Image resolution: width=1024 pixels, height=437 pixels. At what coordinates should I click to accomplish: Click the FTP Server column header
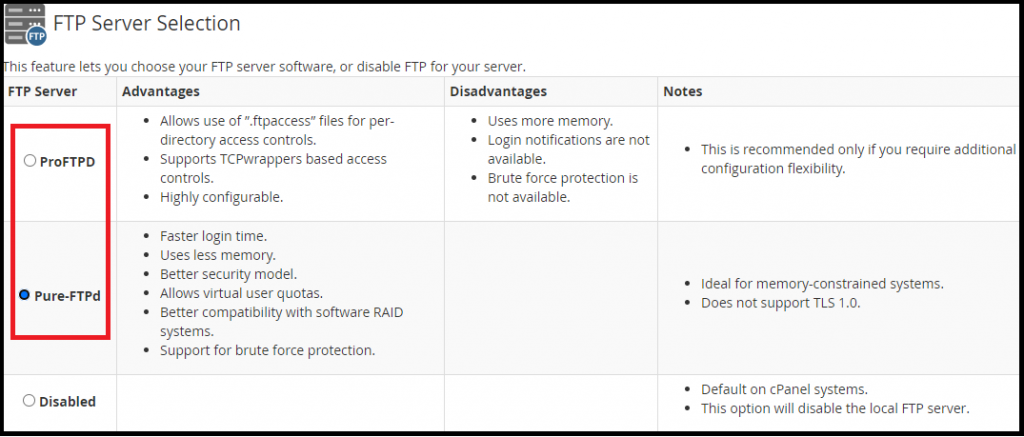(42, 91)
